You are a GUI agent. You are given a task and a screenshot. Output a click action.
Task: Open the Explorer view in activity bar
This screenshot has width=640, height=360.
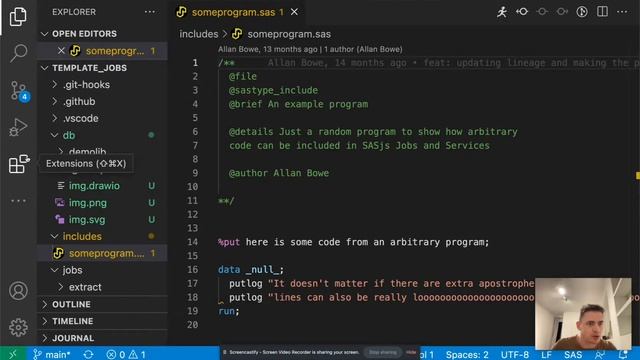pos(18,17)
